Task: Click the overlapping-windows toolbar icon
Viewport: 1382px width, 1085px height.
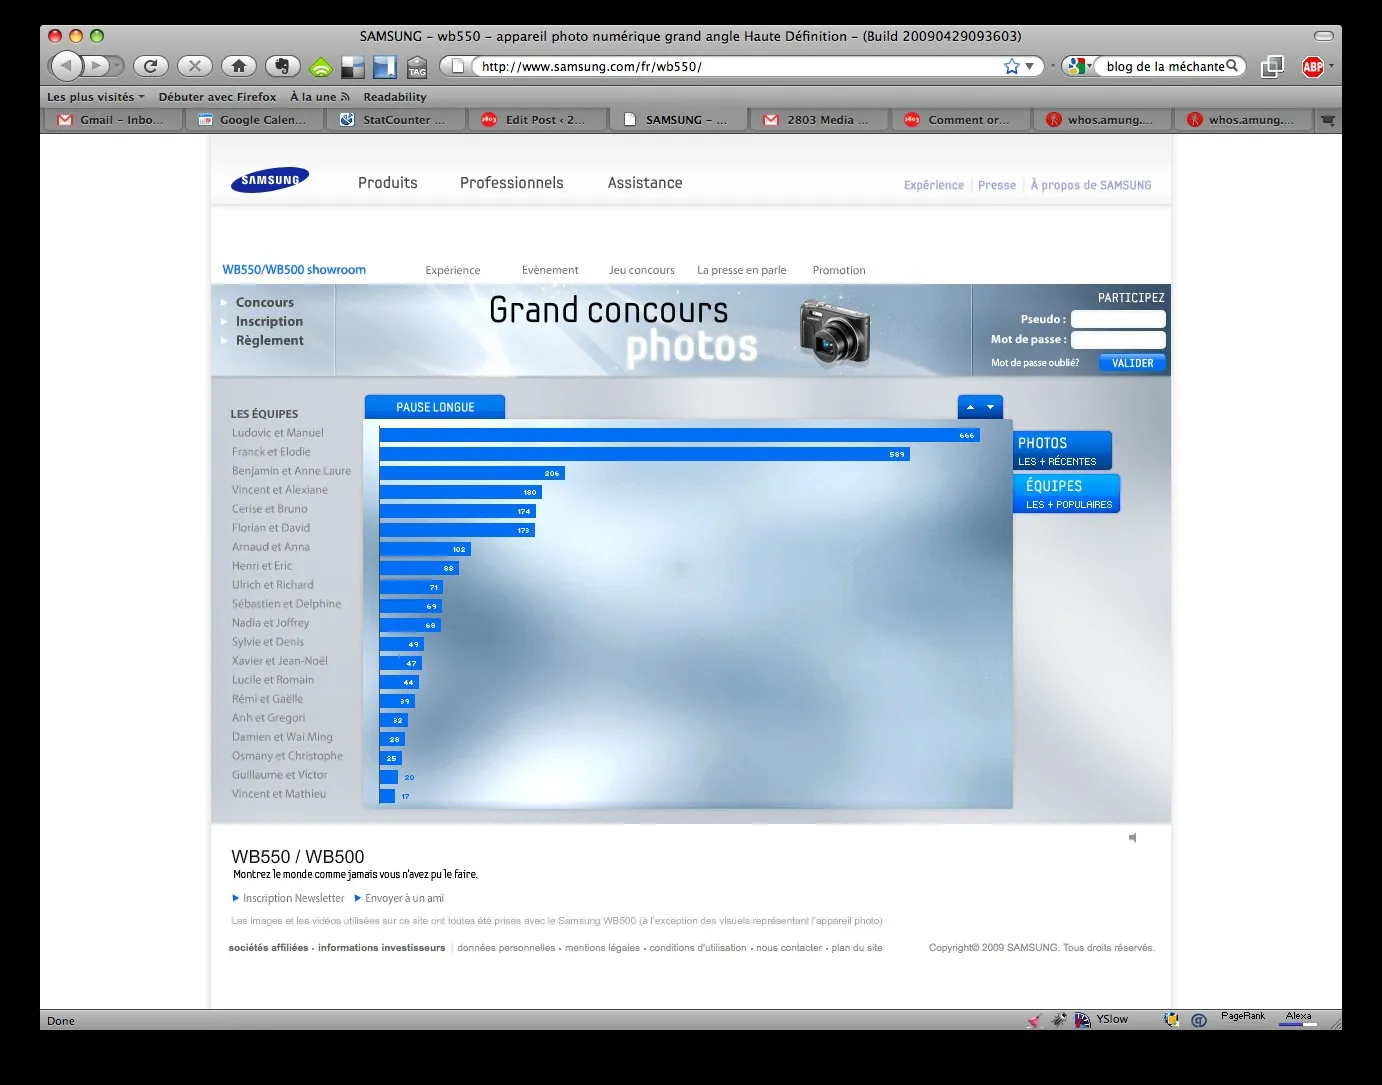Action: [x=1272, y=67]
